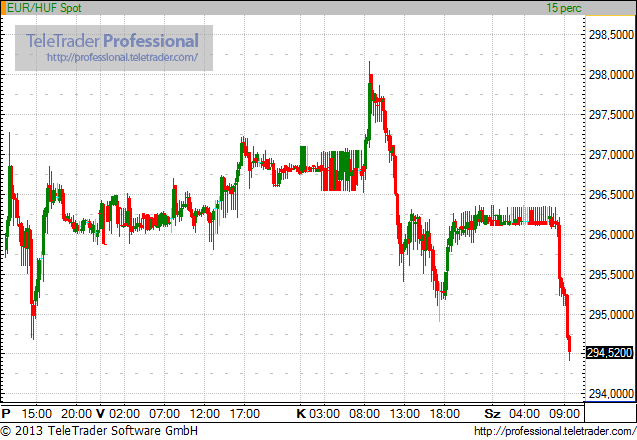Click the Sz day marker on time axis
637x440 pixels.
492,414
